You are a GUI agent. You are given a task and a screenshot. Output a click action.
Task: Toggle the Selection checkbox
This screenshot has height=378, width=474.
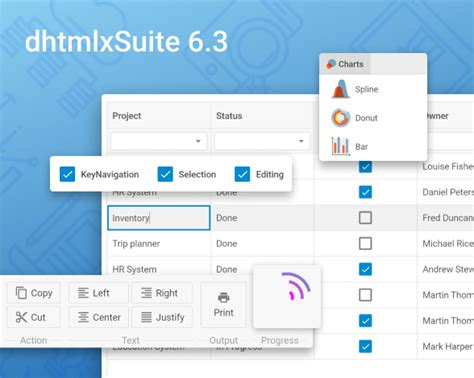(165, 174)
